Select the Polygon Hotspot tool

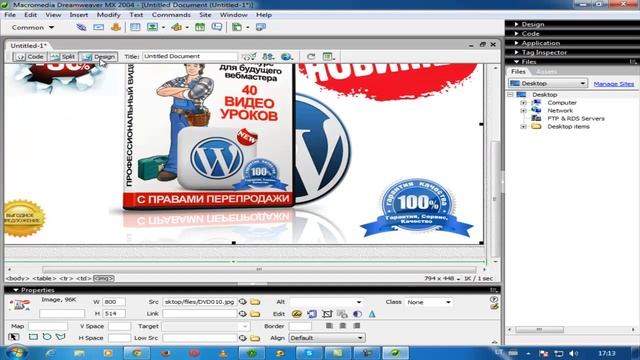(x=60, y=337)
